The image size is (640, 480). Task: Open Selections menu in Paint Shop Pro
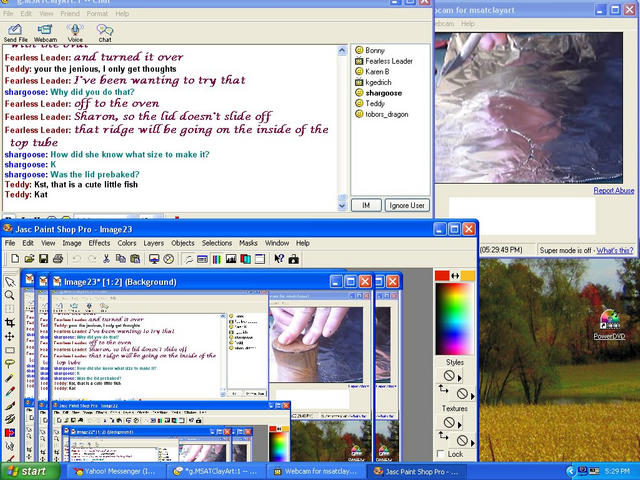[x=217, y=243]
